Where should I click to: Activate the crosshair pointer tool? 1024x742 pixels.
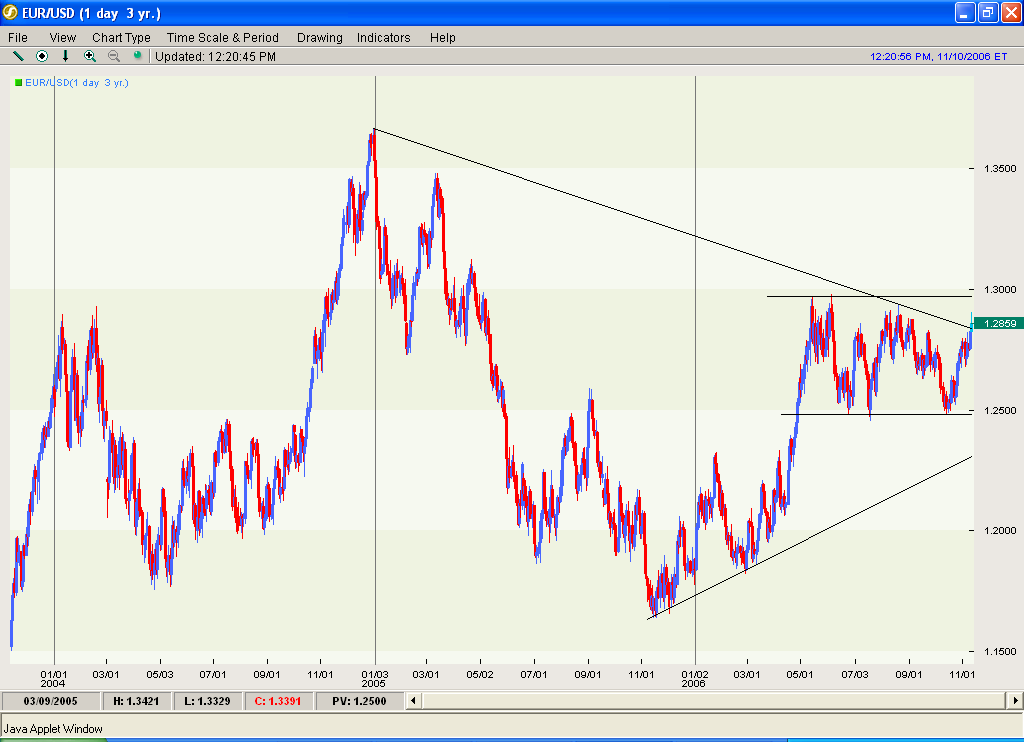[41, 56]
